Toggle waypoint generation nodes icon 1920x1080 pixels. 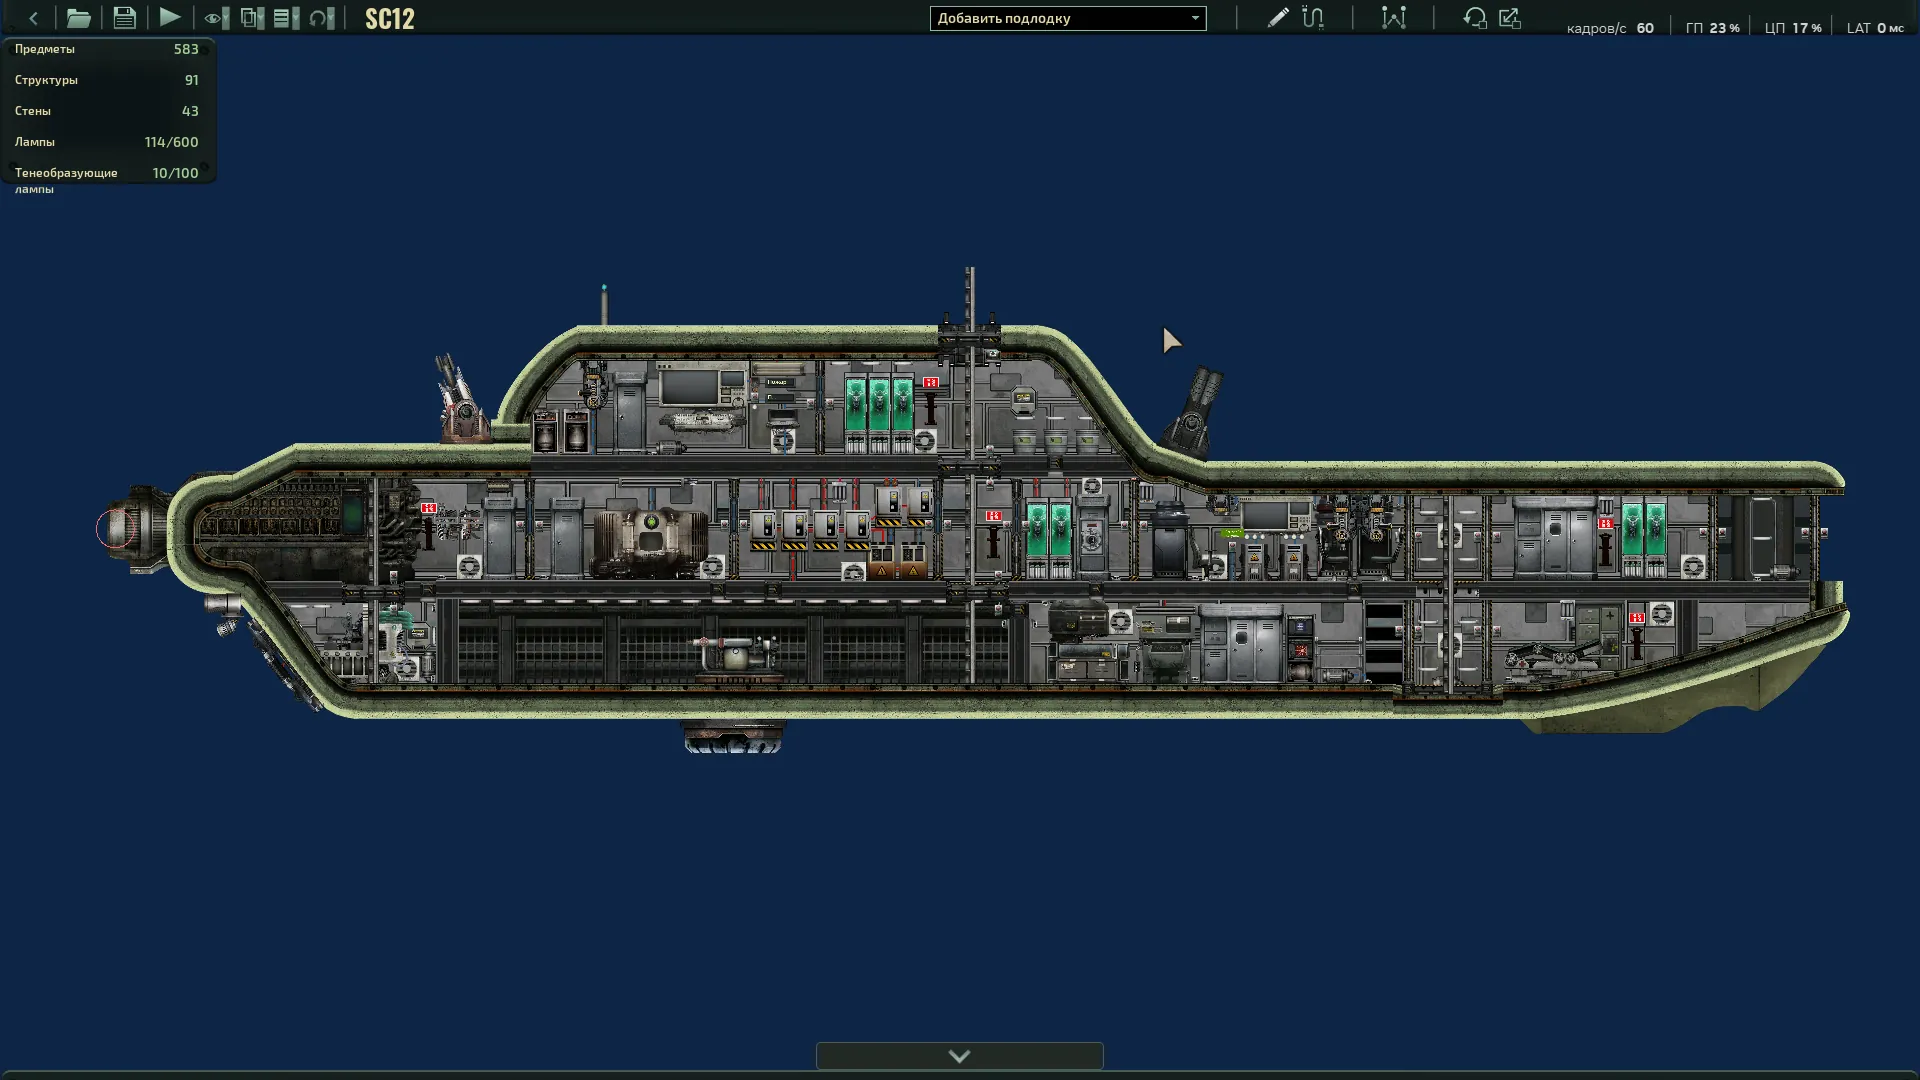pos(1393,18)
